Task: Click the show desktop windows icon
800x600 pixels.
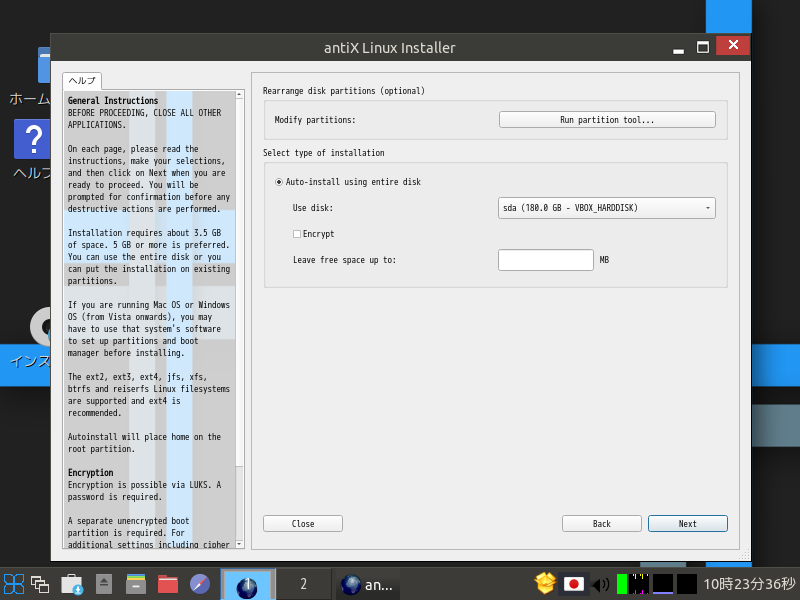Action: click(40, 584)
